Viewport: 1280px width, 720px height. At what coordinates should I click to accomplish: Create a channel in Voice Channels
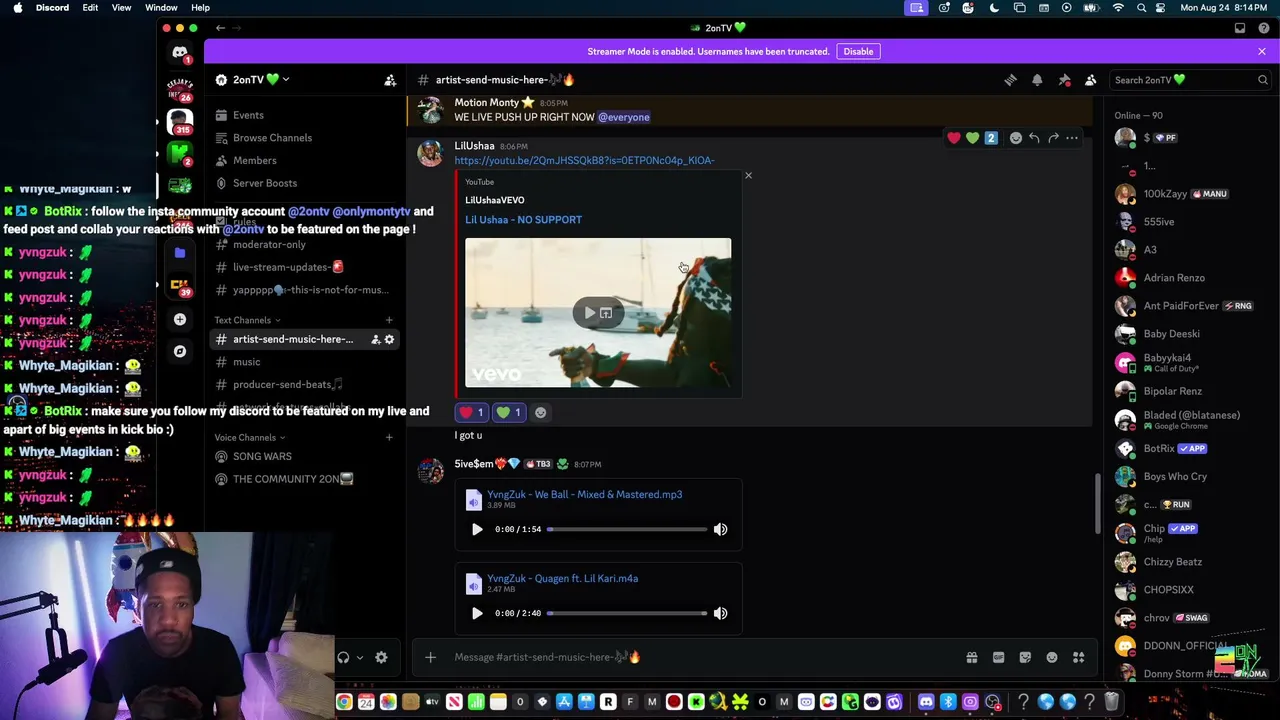click(389, 437)
